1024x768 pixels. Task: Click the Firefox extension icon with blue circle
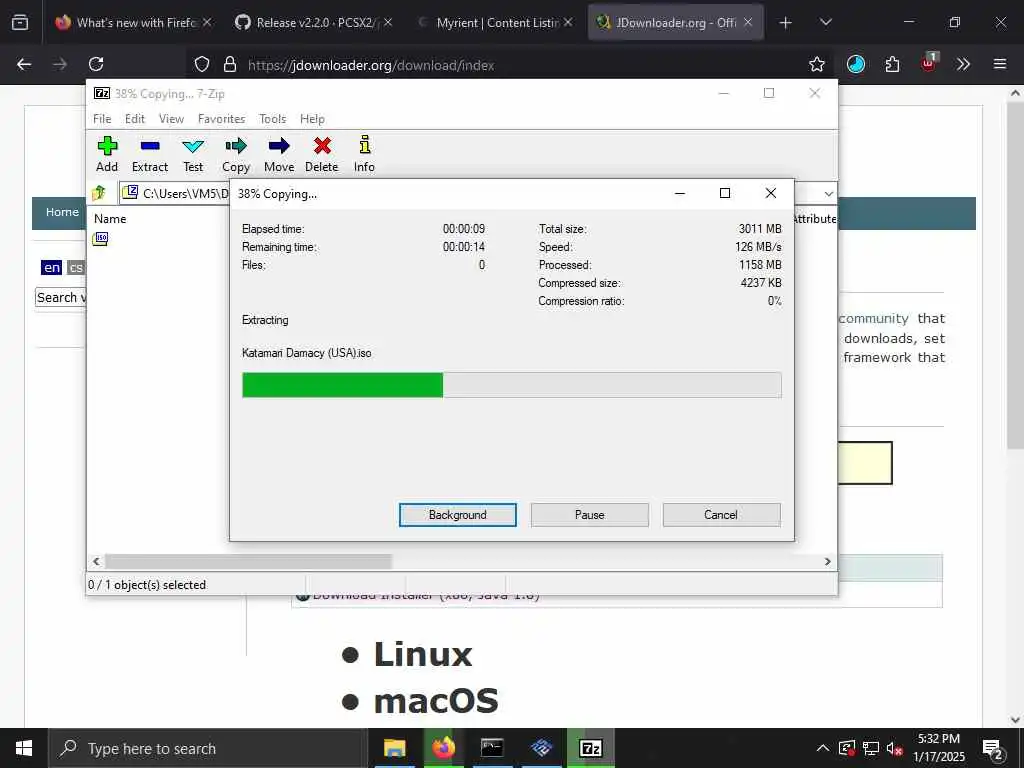click(856, 64)
